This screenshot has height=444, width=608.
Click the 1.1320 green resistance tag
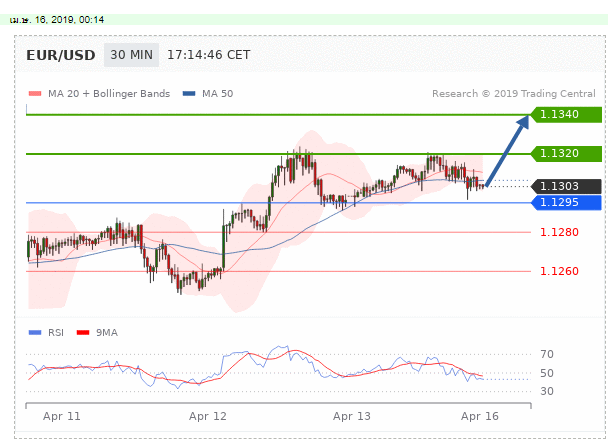coord(566,154)
